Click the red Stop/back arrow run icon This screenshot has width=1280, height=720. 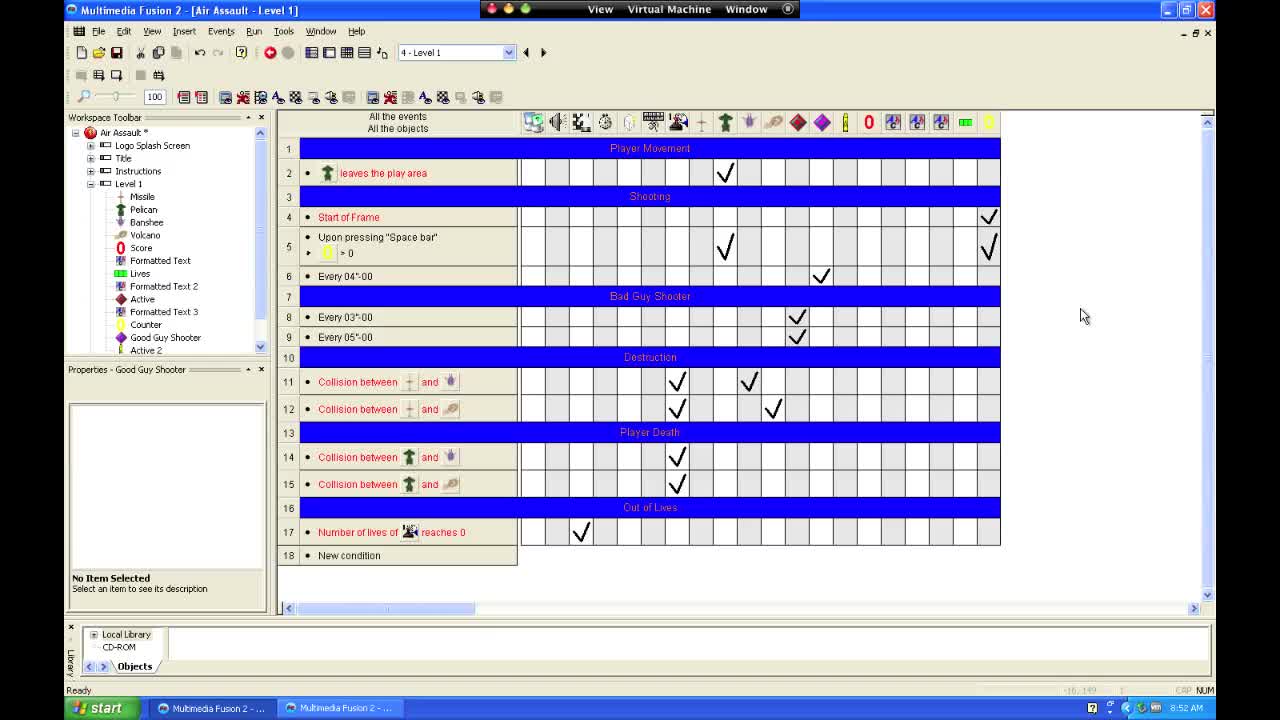point(270,53)
